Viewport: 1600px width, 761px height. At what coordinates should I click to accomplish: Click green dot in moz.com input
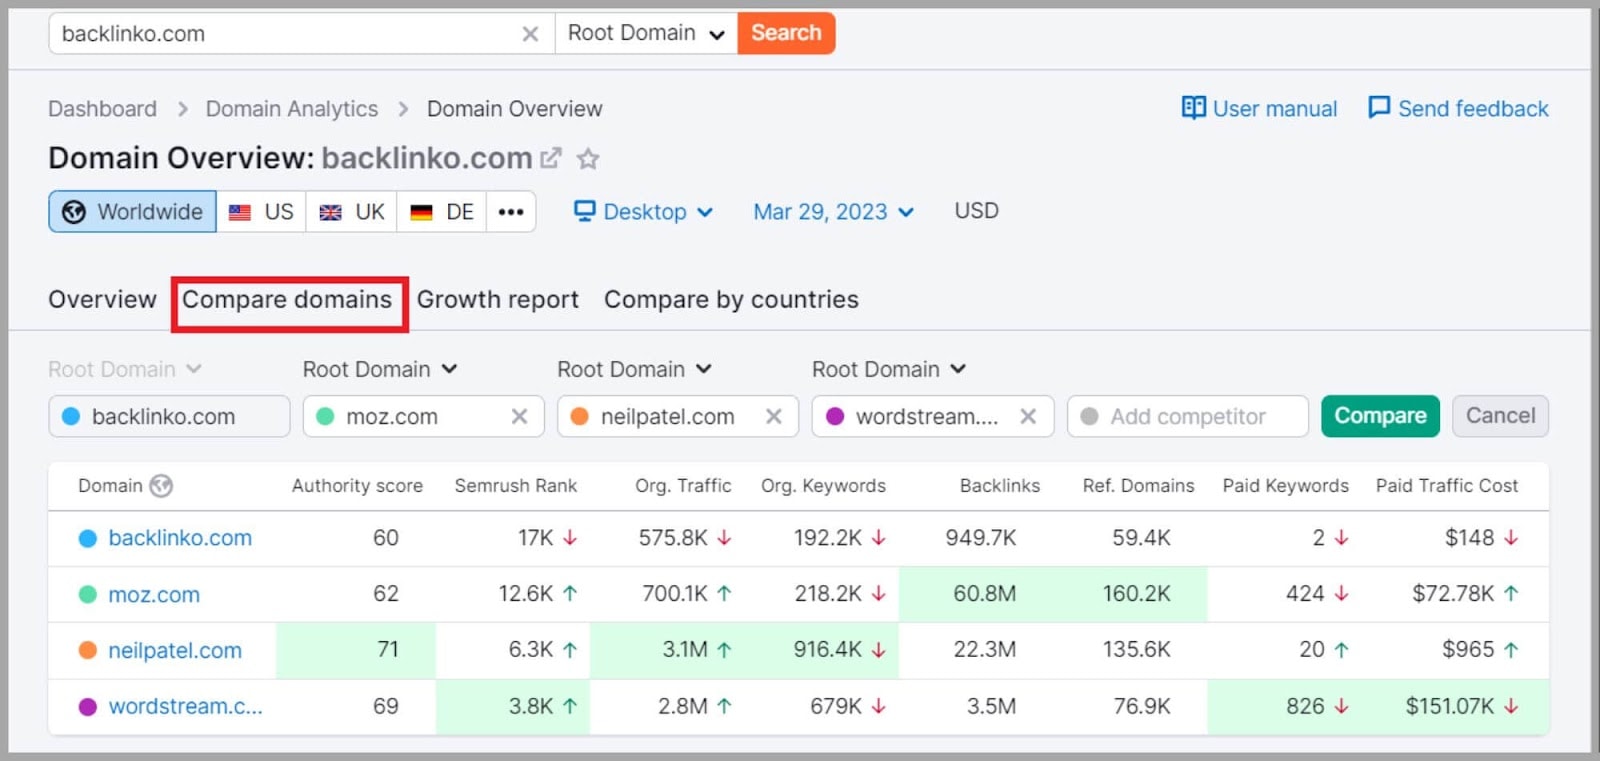325,416
